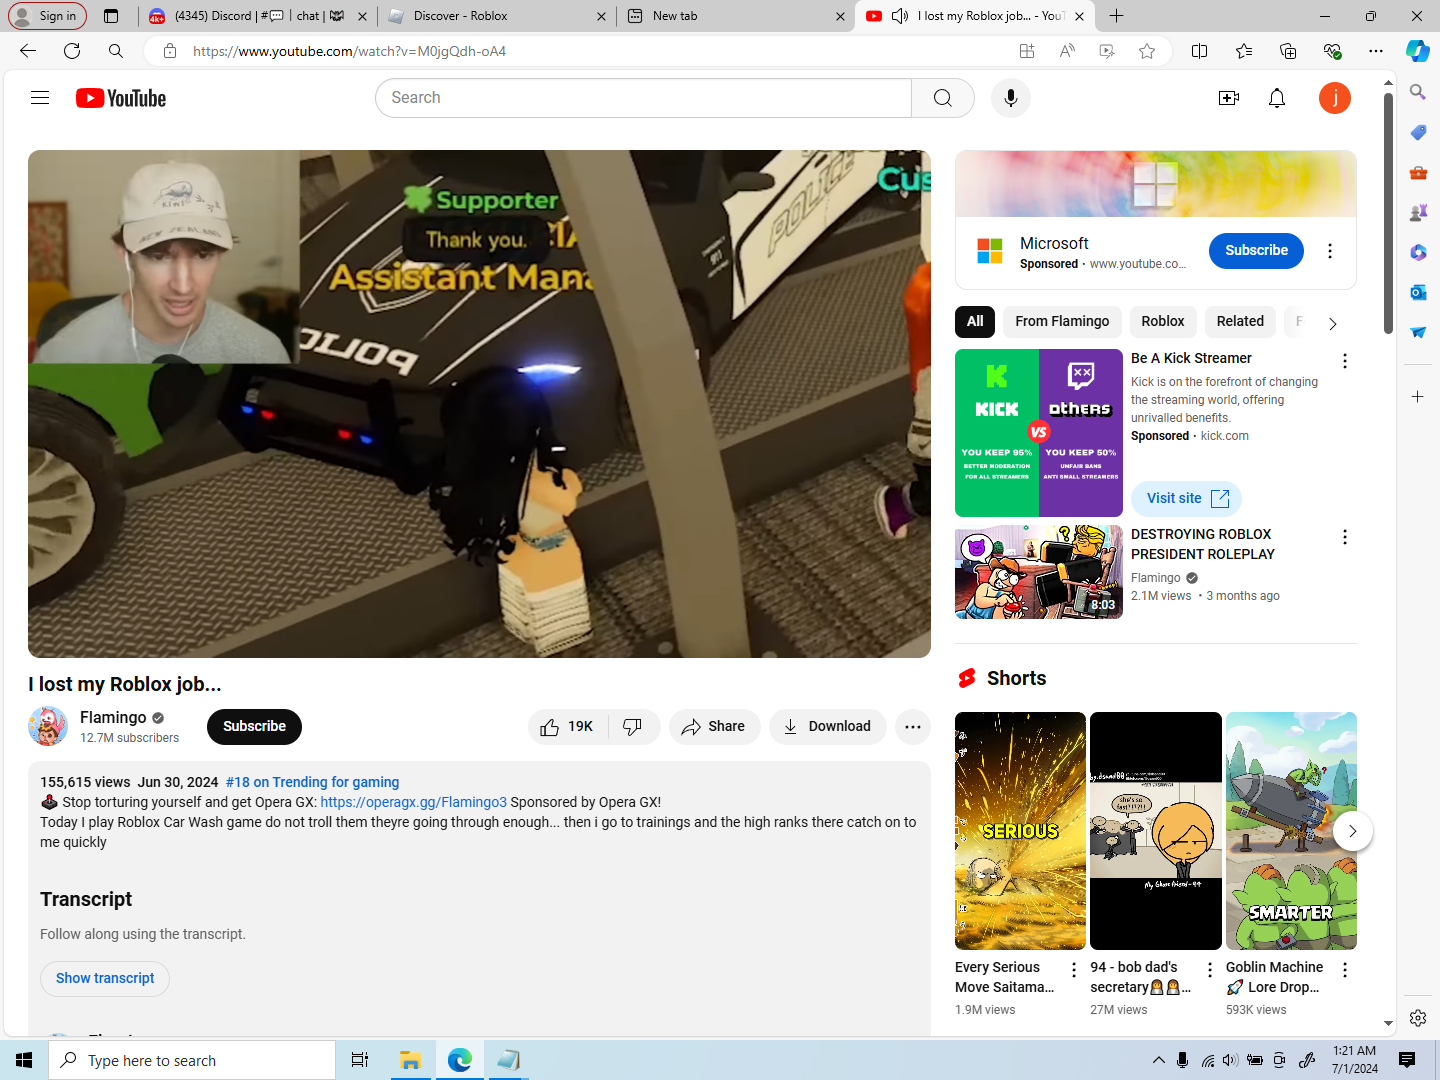
Task: Open Edge settings and more menu
Action: [1376, 51]
